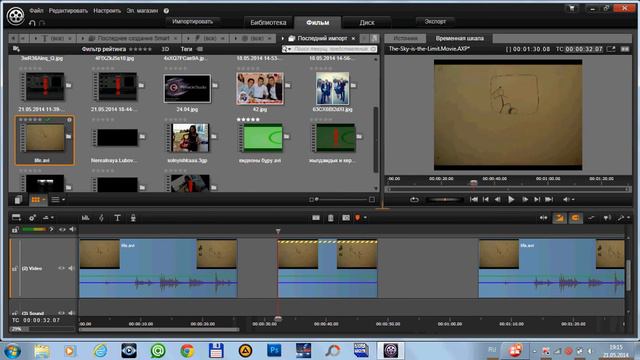
Task: Open the shopping cart icon in title bar
Action: [x=572, y=8]
